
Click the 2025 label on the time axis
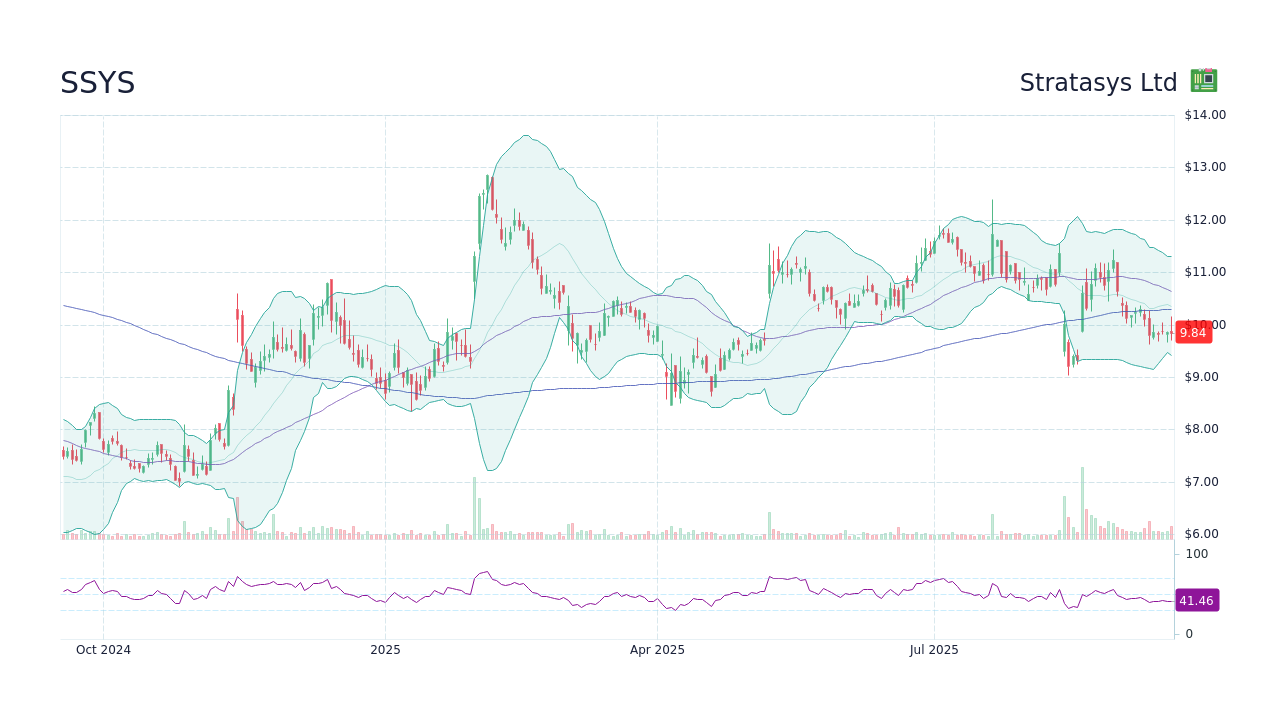385,649
